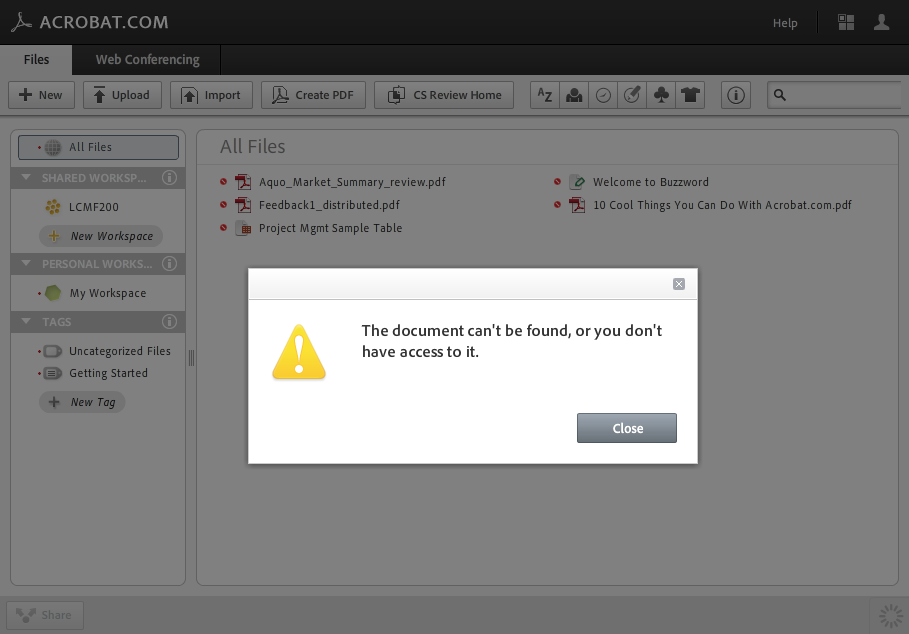This screenshot has width=909, height=634.
Task: Open the Help menu
Action: tap(785, 23)
